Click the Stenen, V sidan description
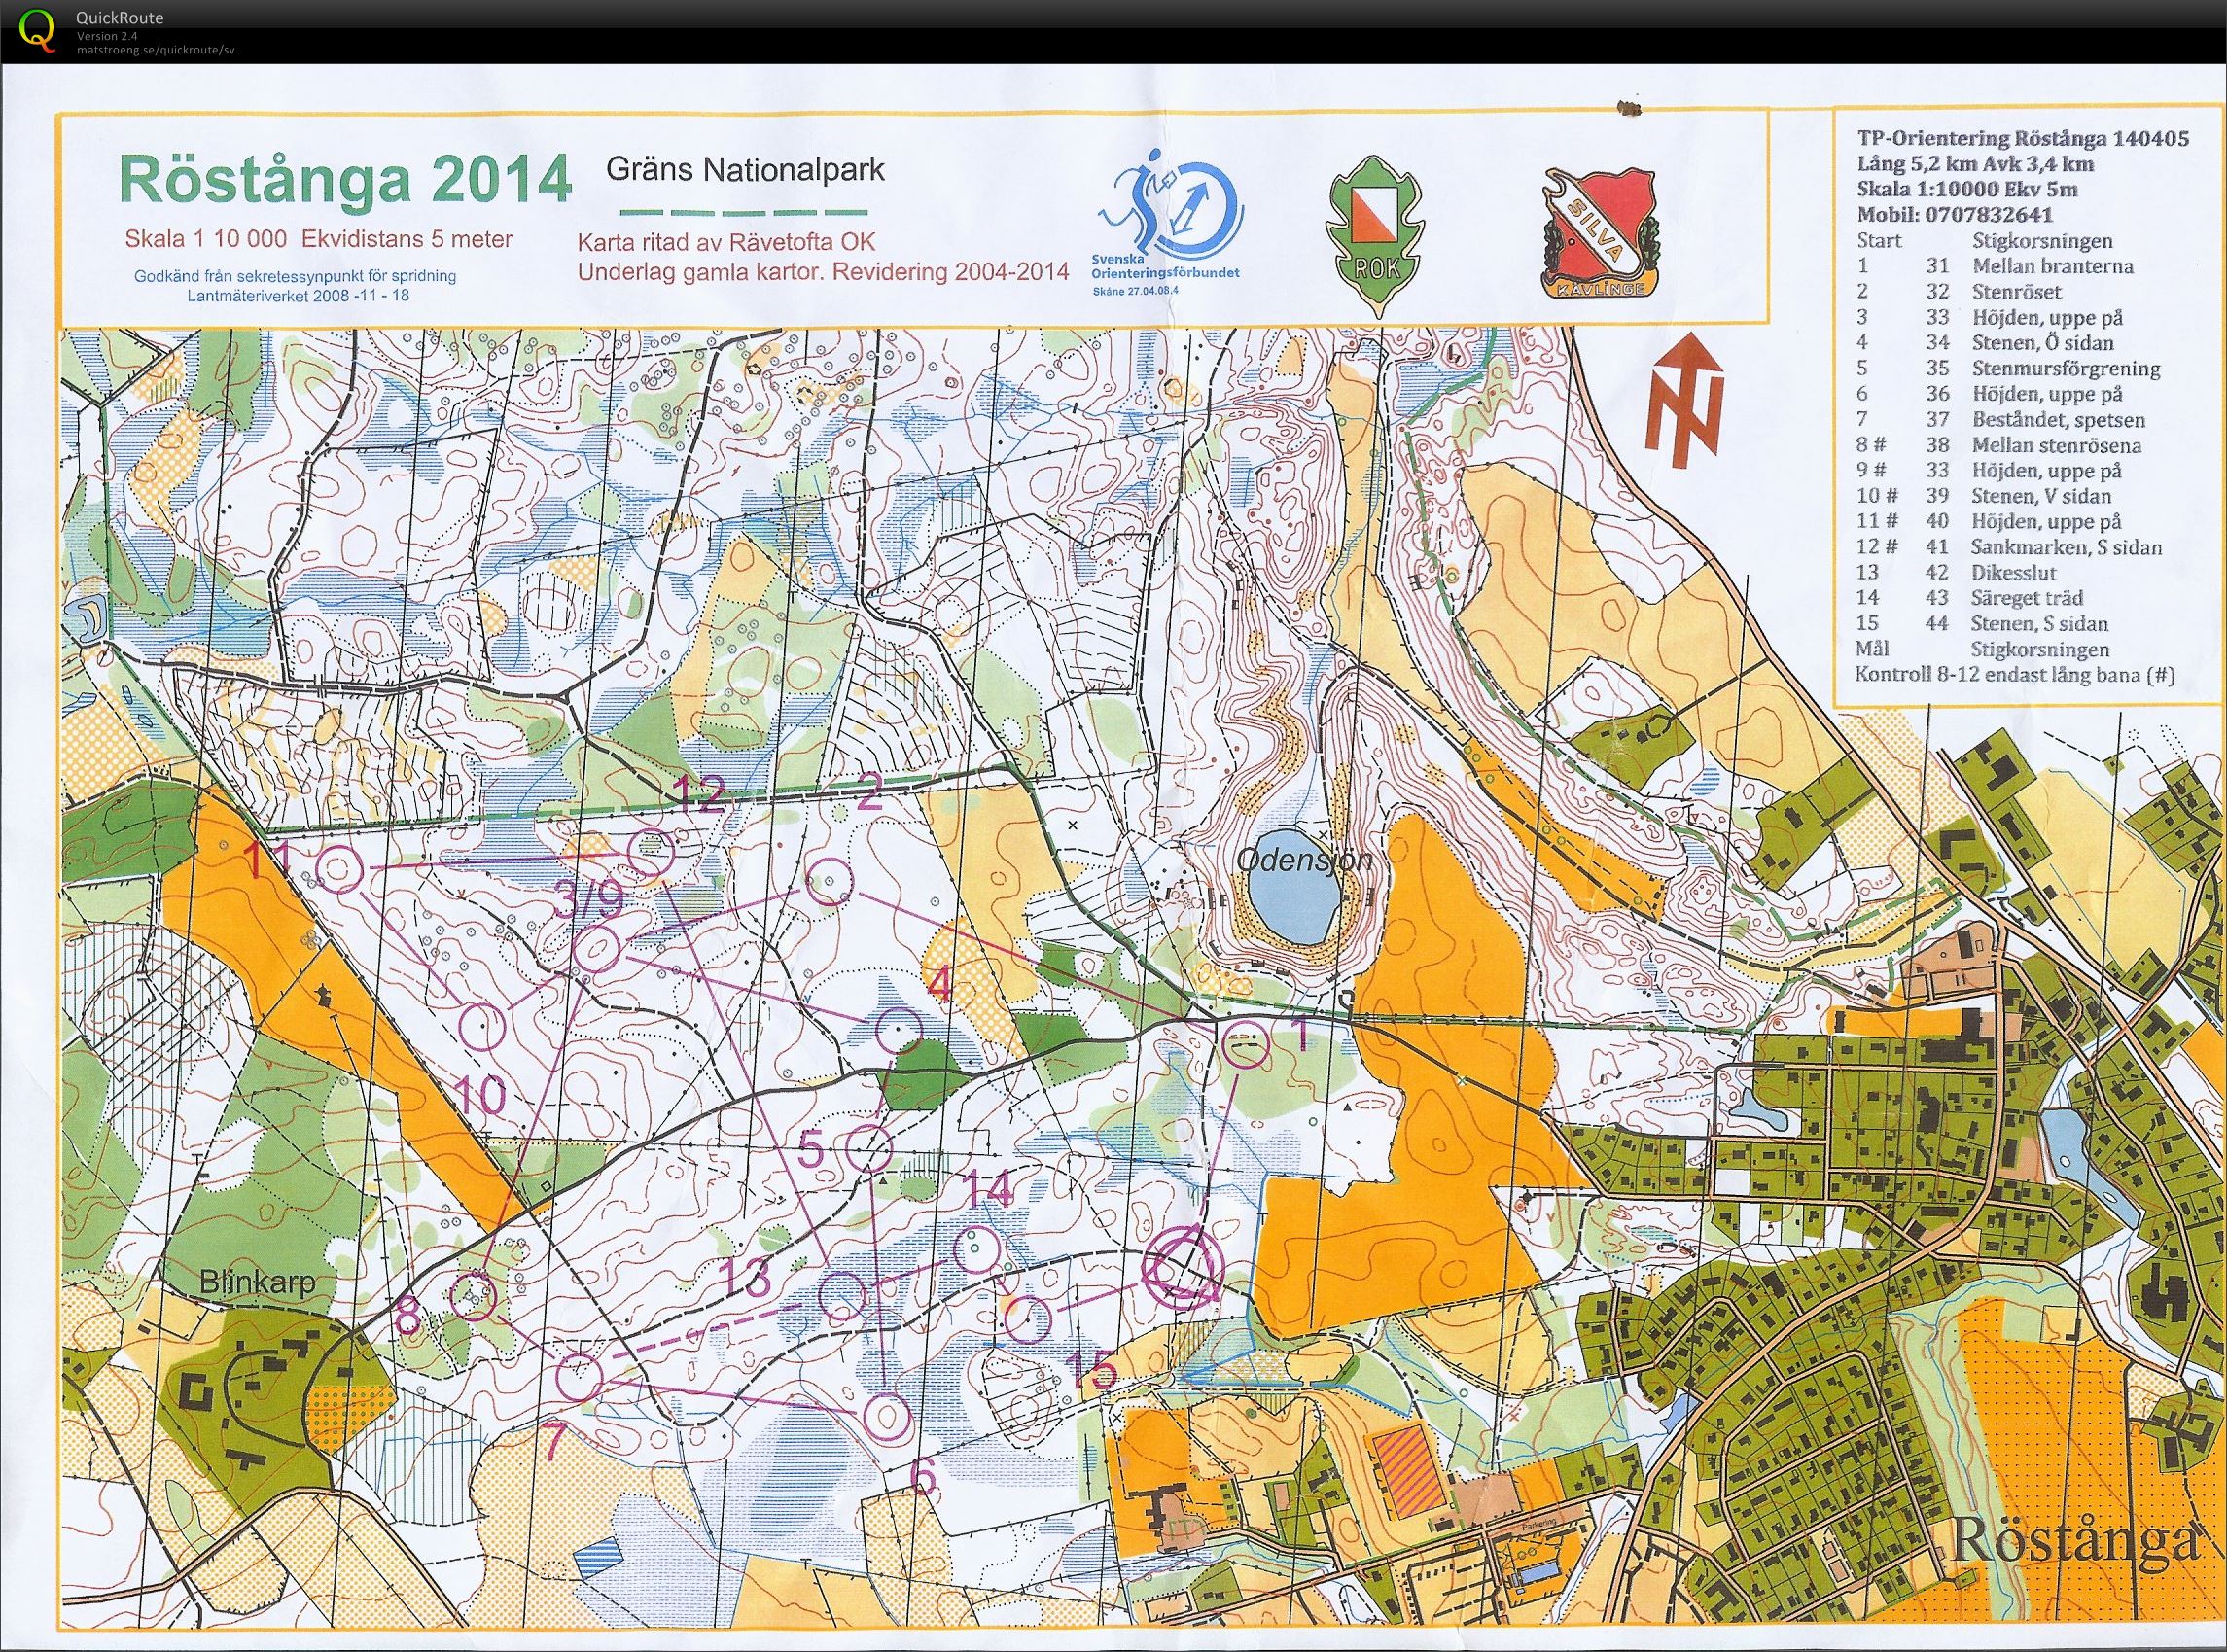 point(2041,496)
